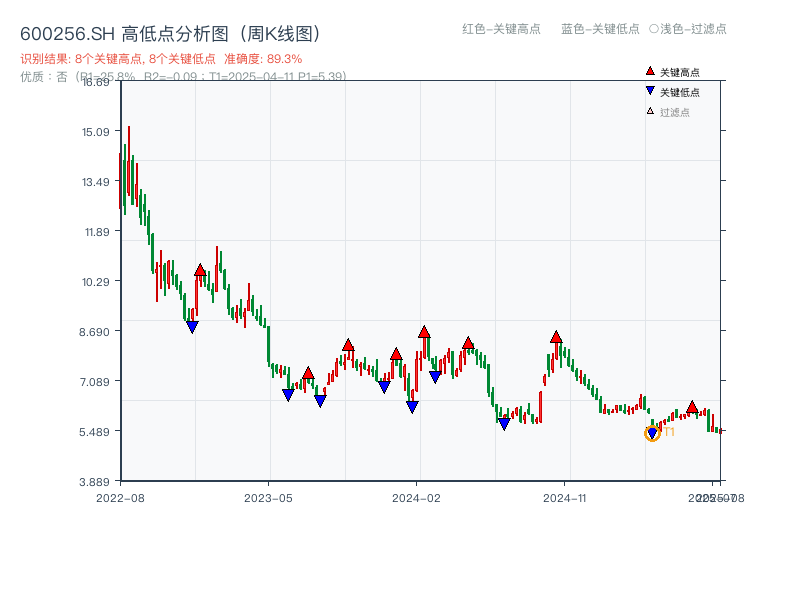Pick the red key-high triangle just after 2024-02
The height and width of the screenshot is (600, 800).
pyautogui.click(x=424, y=332)
